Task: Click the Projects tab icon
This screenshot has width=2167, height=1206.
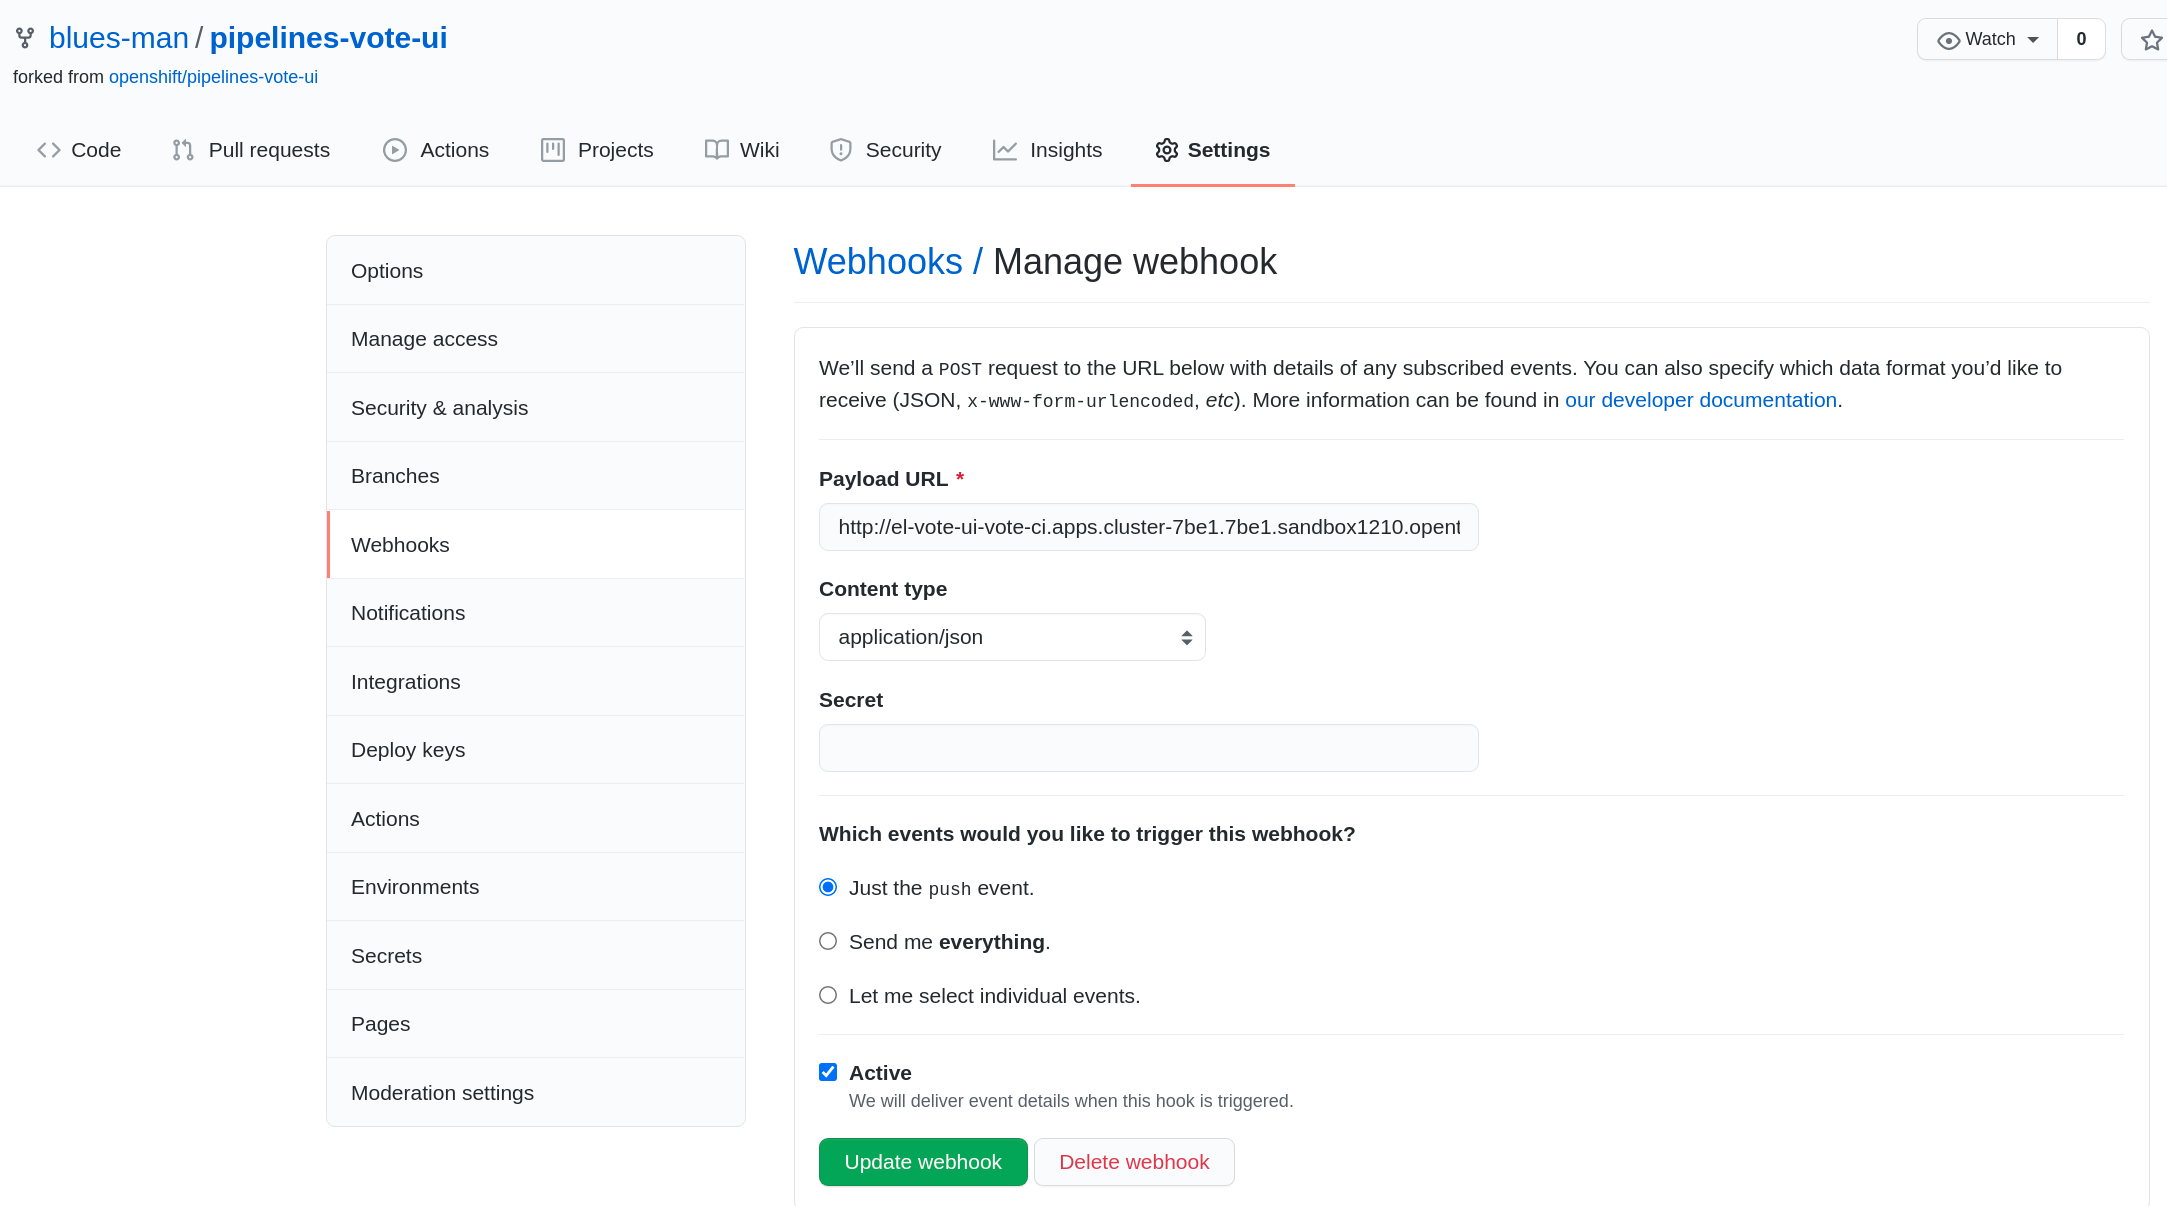Action: pos(551,149)
